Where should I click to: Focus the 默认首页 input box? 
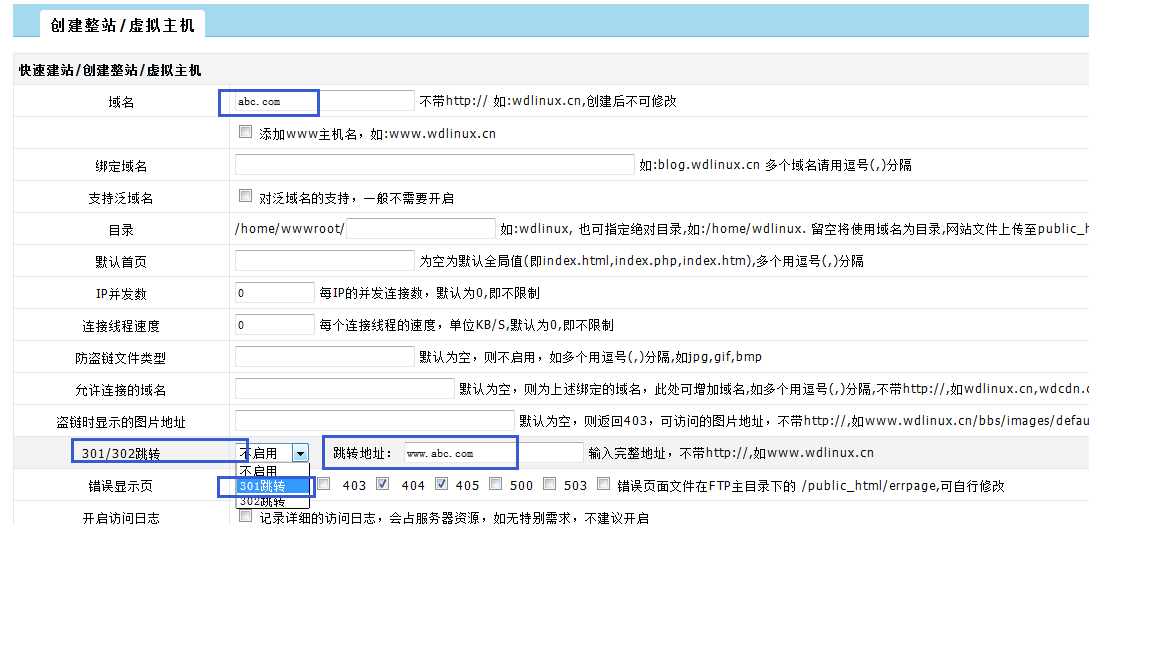tap(324, 261)
